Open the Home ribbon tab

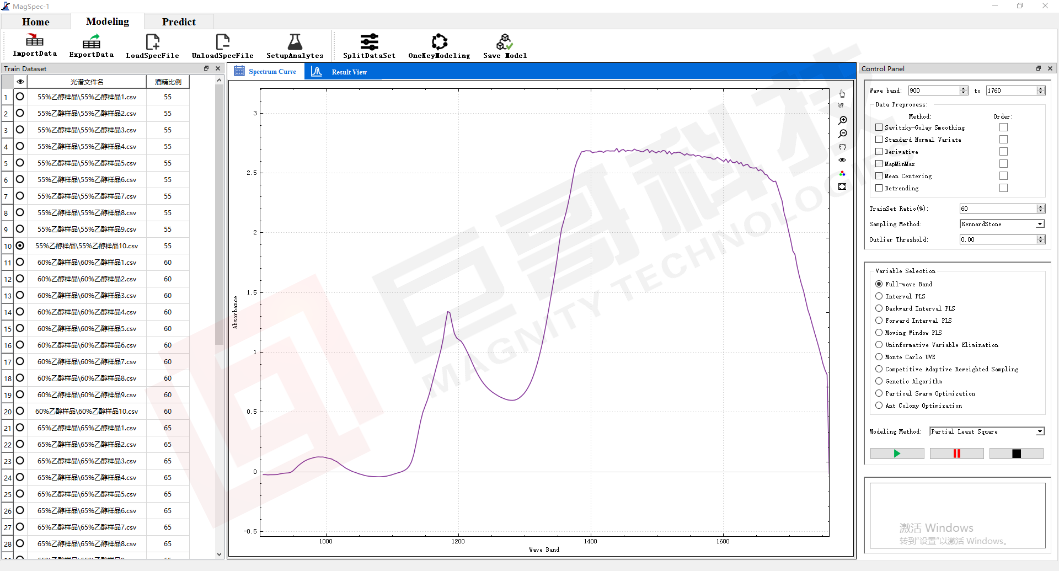coord(35,22)
